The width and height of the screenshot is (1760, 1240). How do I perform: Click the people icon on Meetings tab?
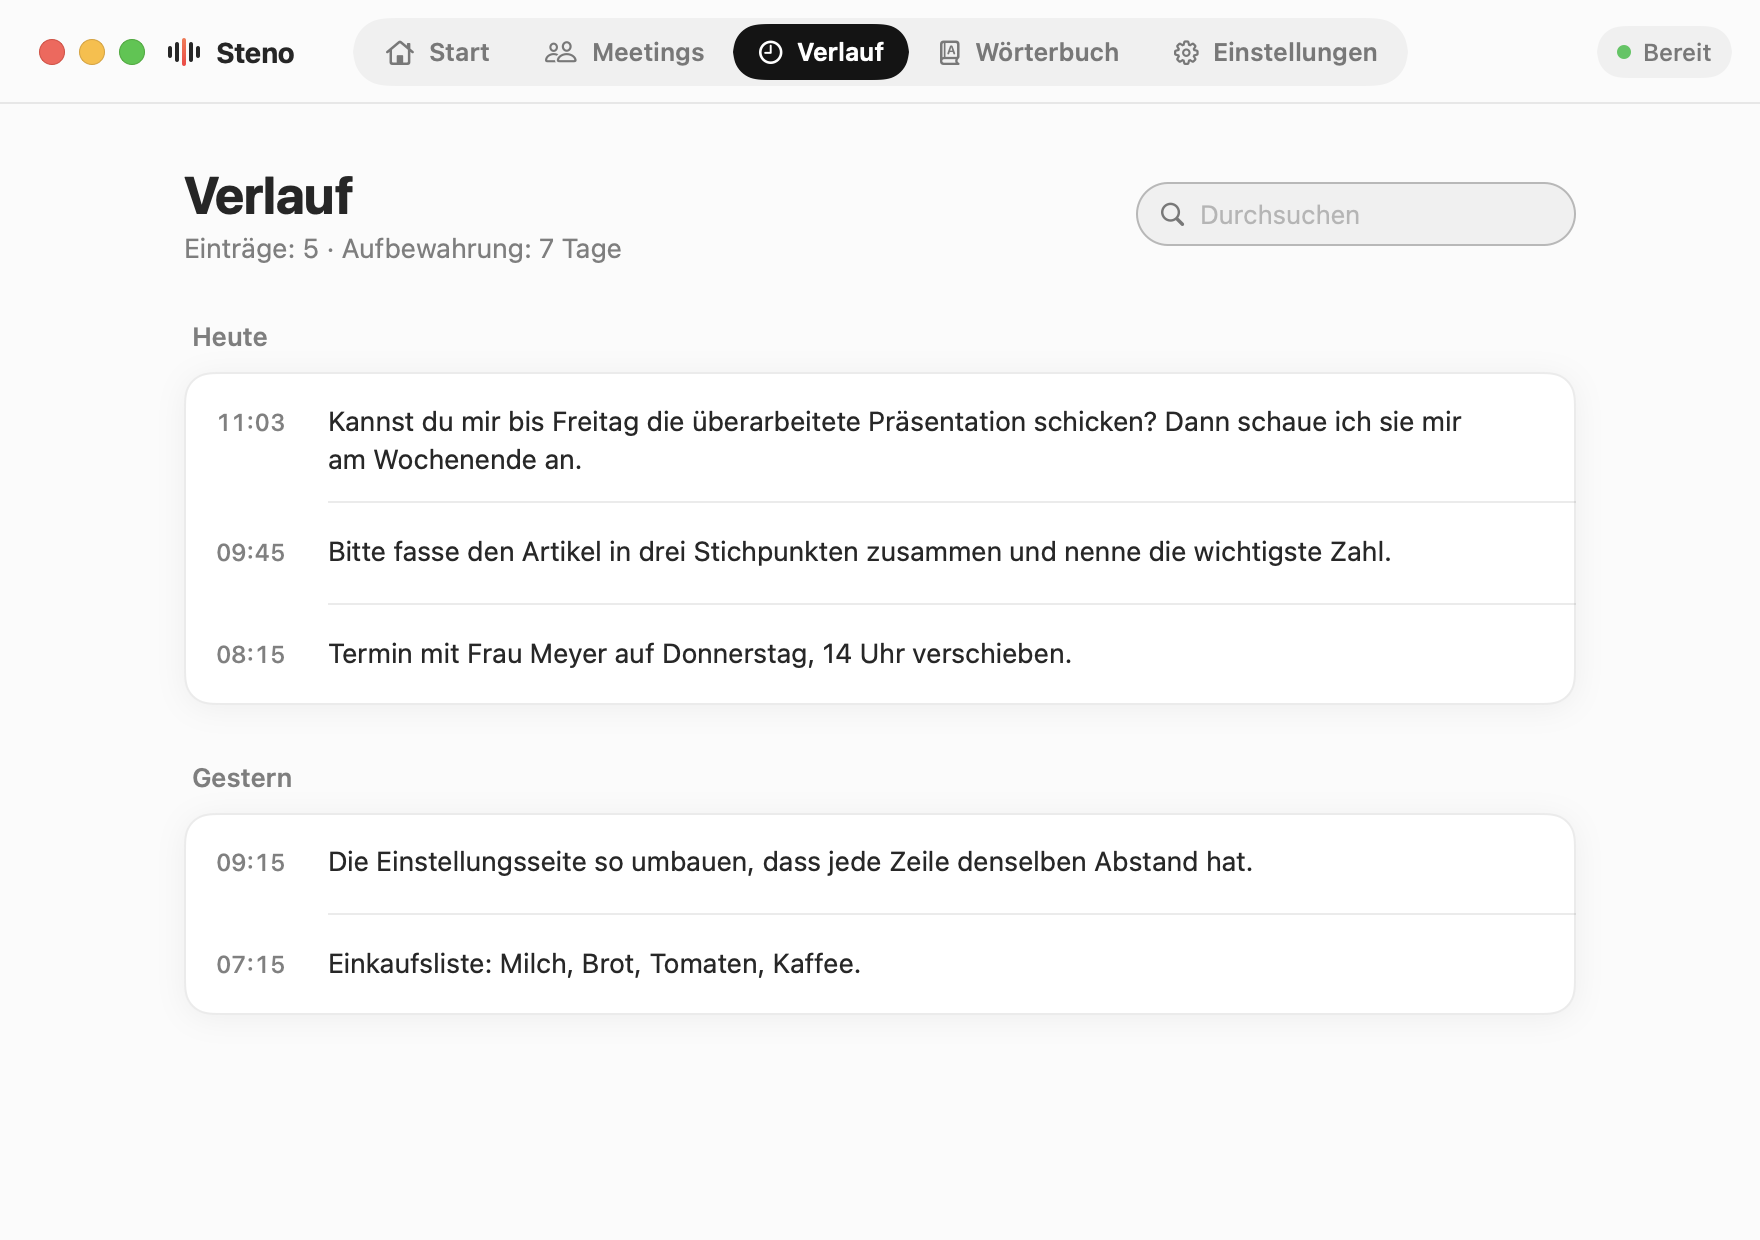click(560, 52)
